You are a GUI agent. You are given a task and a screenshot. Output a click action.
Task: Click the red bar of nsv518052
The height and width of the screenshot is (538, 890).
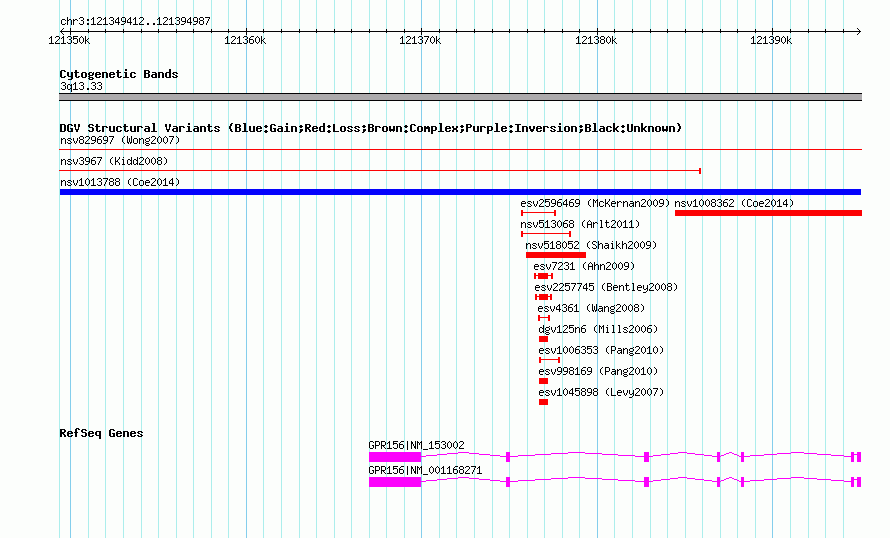click(556, 255)
